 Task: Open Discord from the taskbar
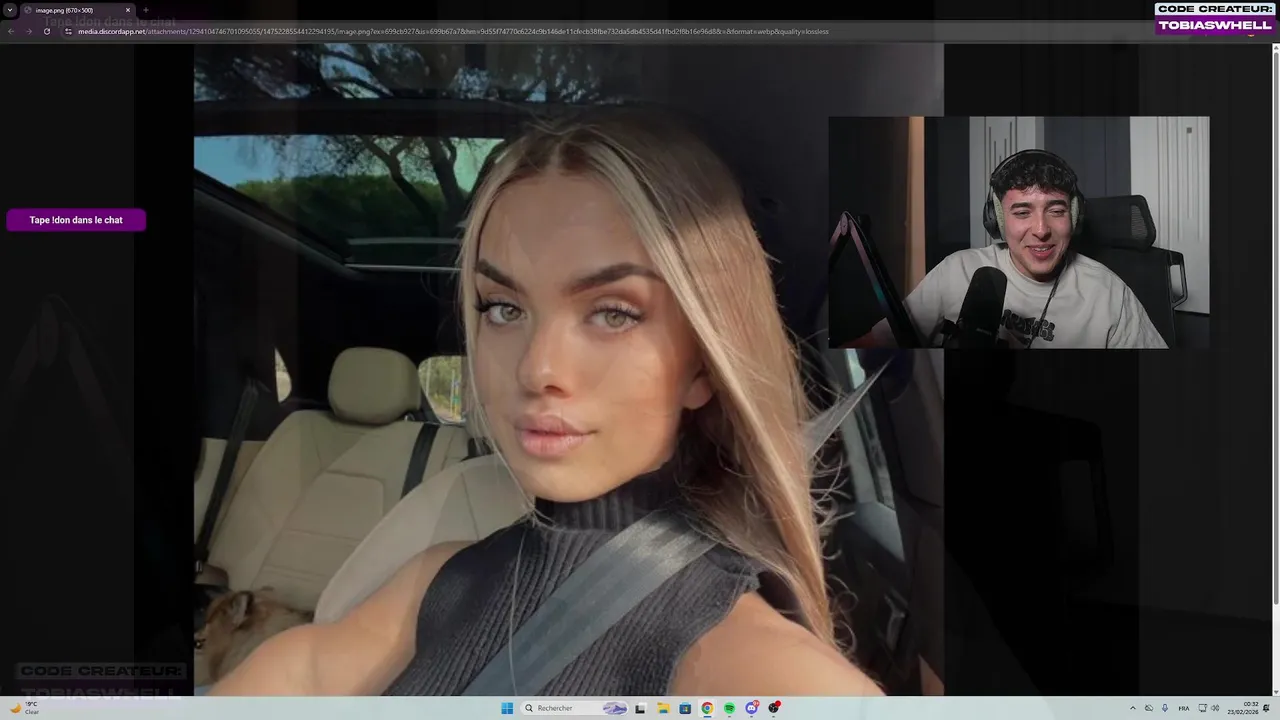752,708
